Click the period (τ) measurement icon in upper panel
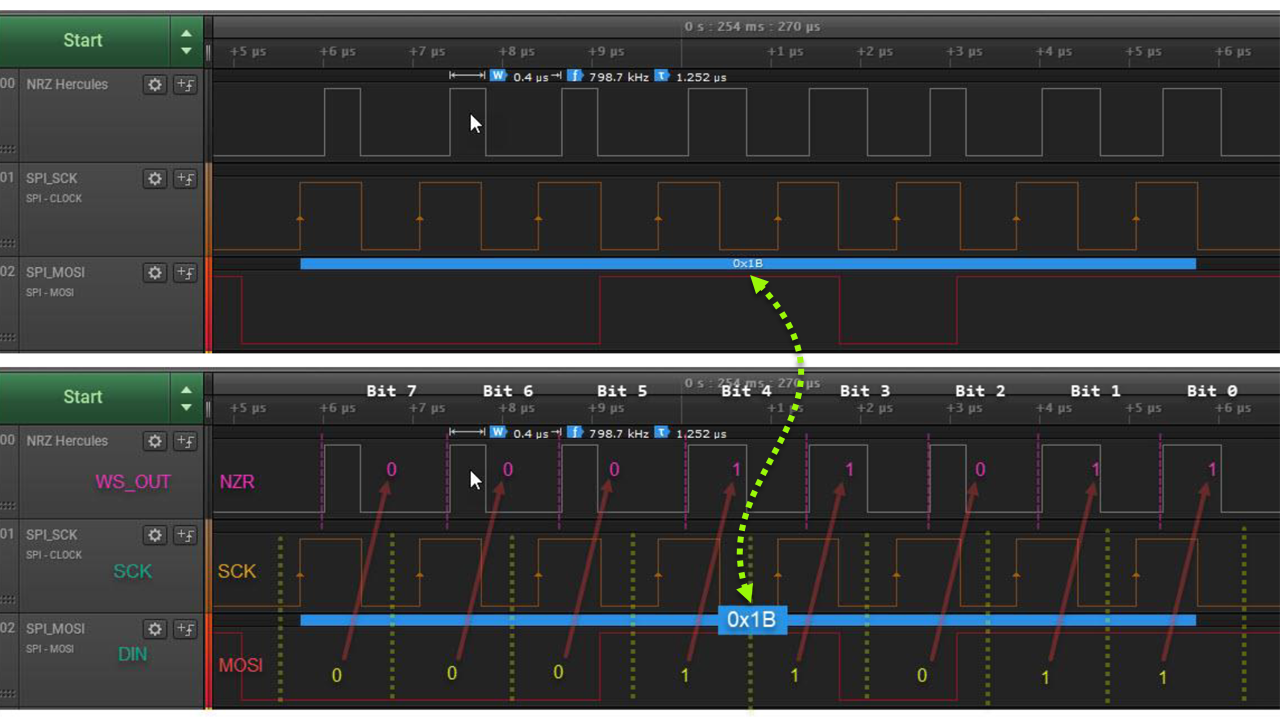 pos(662,76)
